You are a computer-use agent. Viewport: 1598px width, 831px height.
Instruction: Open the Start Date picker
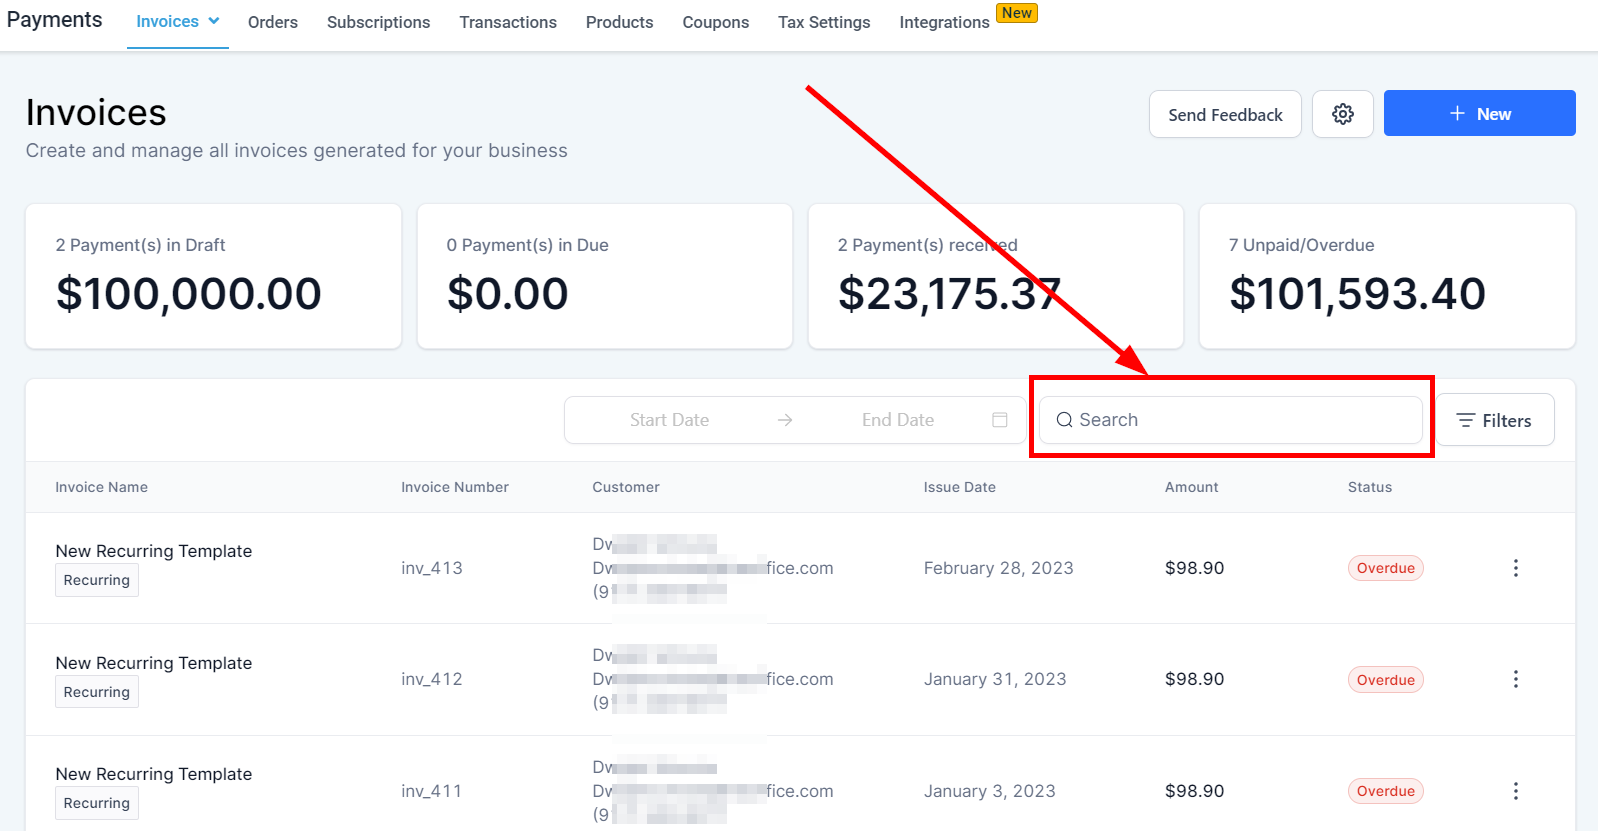pos(669,420)
